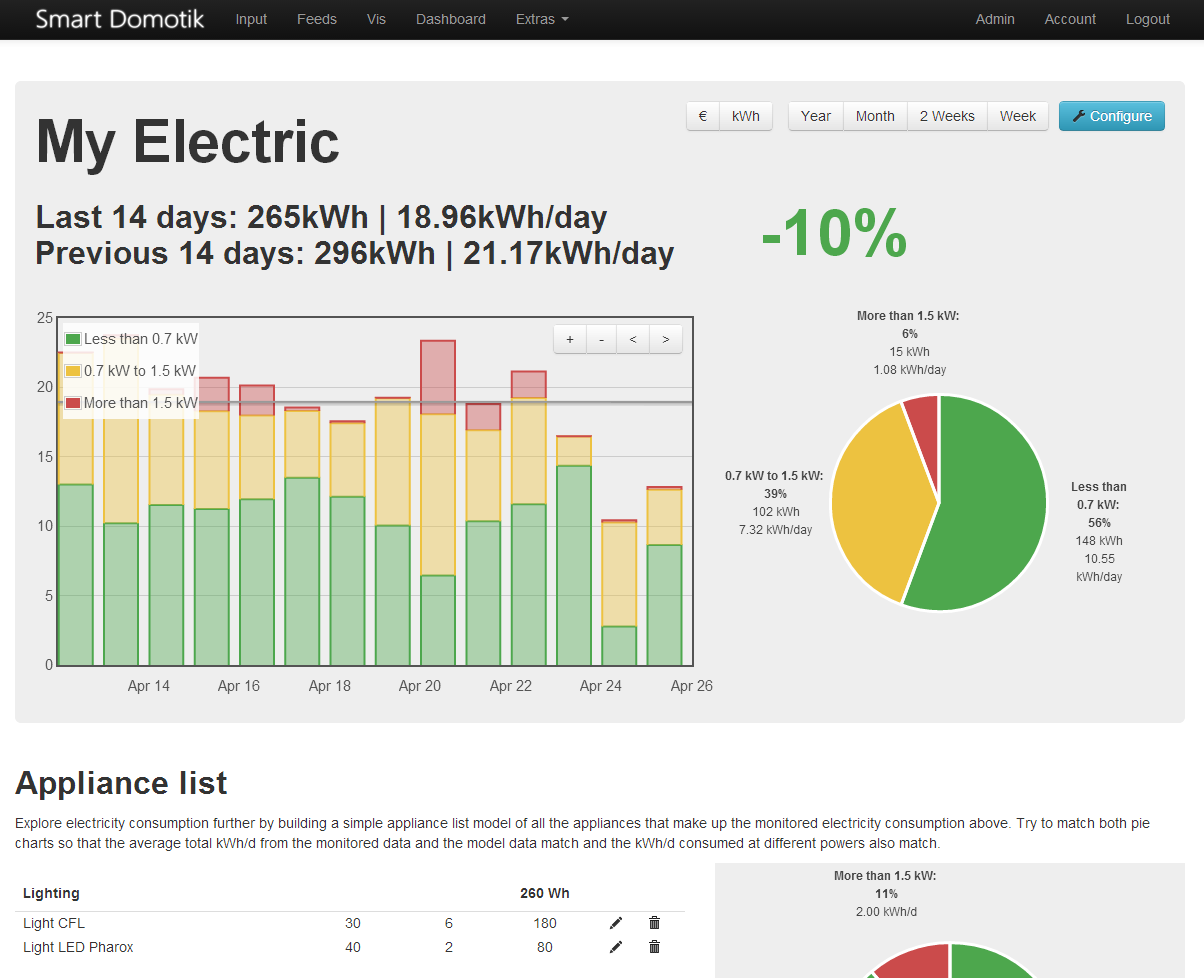Click the Apr 24 bar in the chart
This screenshot has height=978, width=1204.
click(619, 592)
